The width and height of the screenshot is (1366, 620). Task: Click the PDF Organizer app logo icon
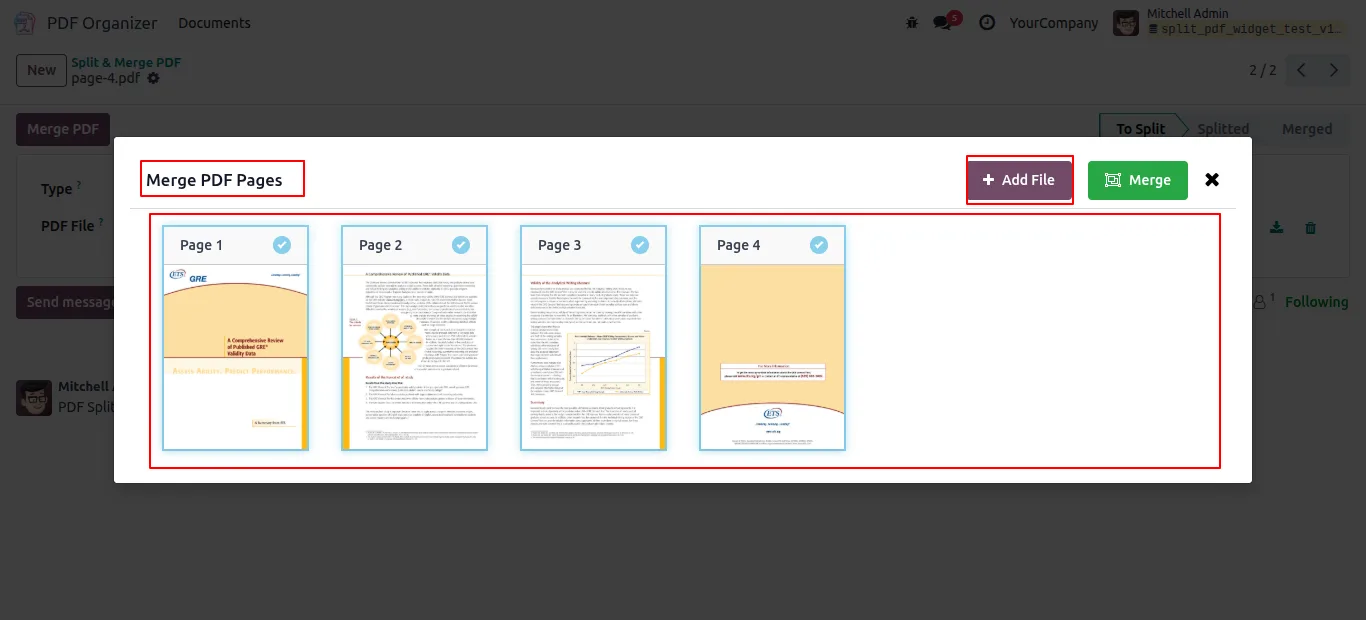26,22
